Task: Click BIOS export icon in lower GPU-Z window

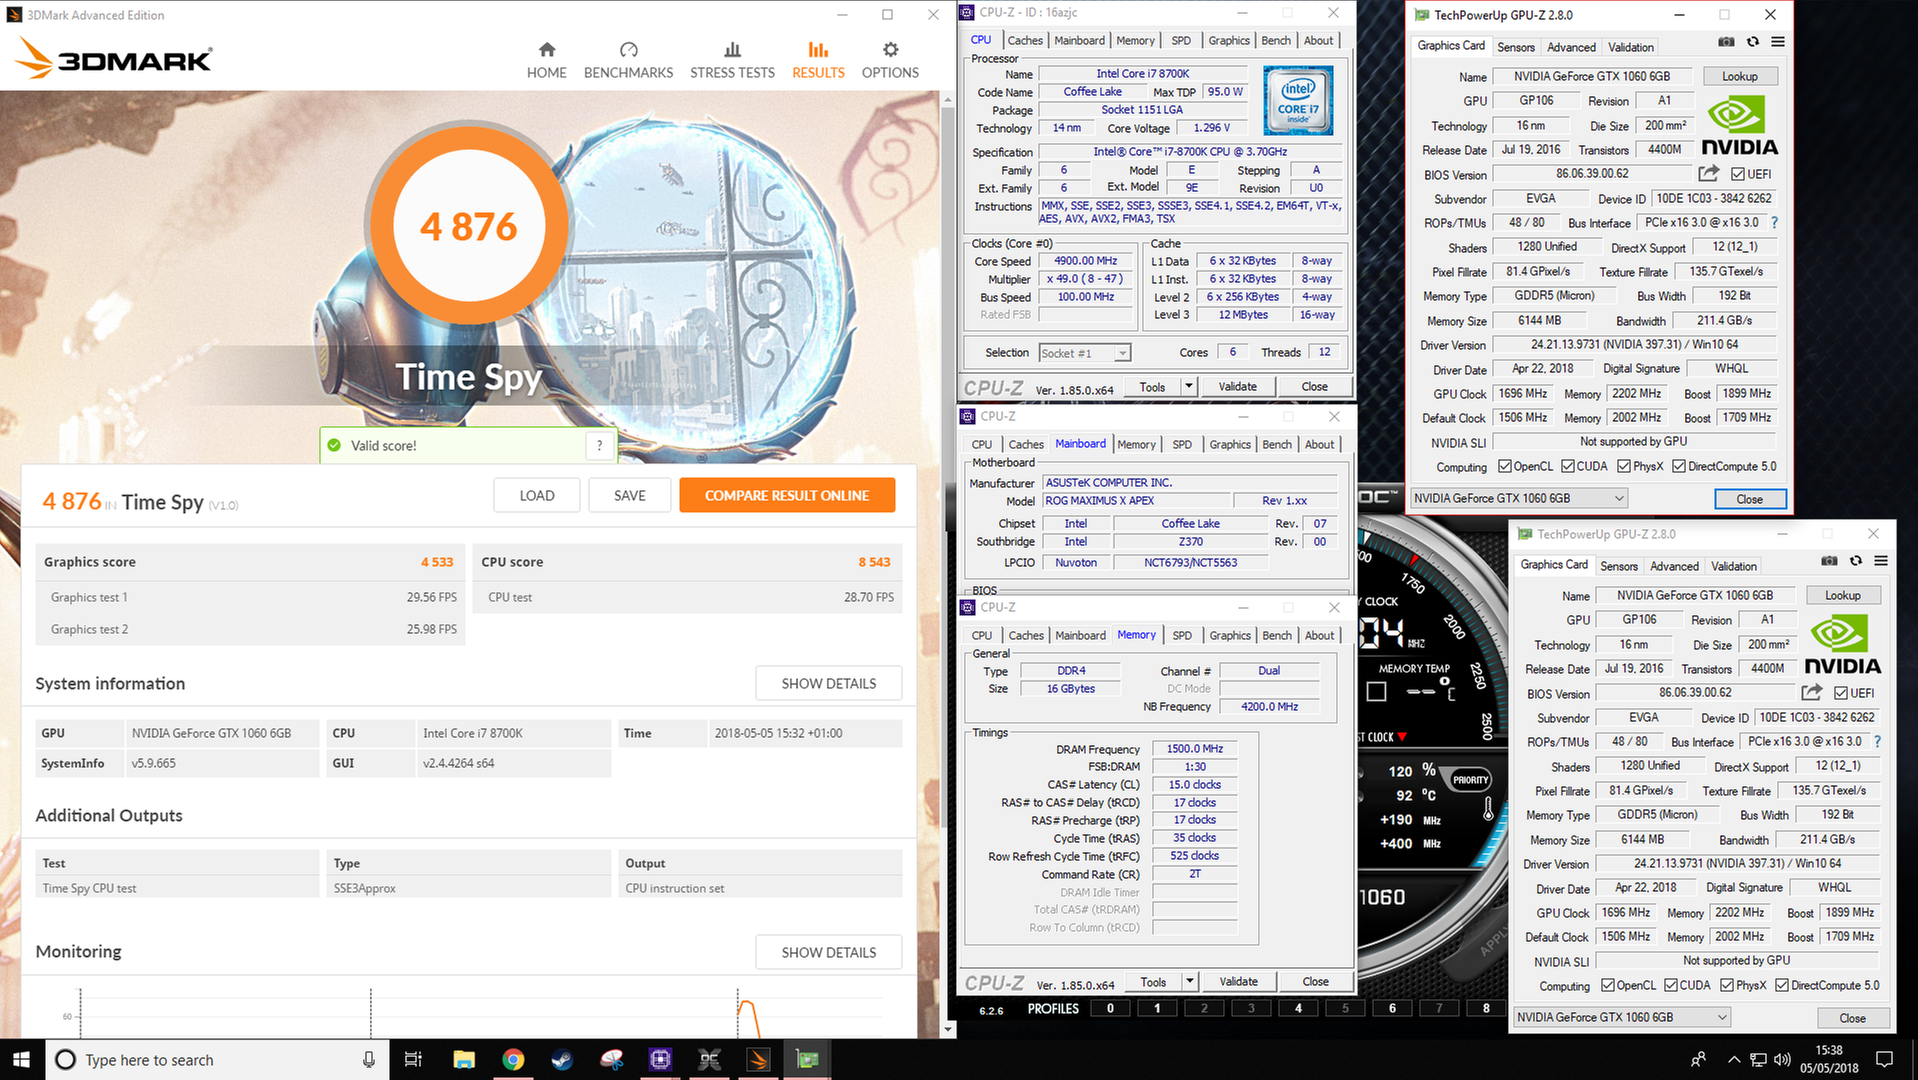Action: click(x=1812, y=693)
